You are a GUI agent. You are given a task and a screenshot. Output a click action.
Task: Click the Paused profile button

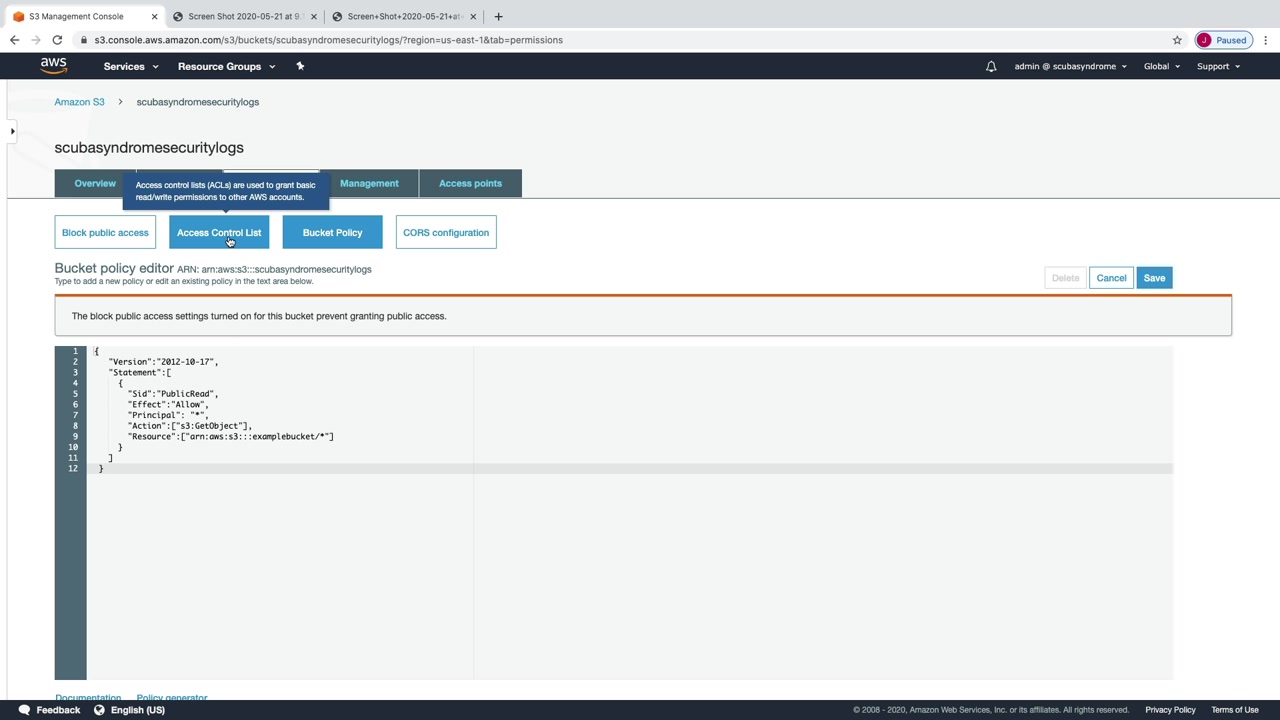coord(1223,40)
